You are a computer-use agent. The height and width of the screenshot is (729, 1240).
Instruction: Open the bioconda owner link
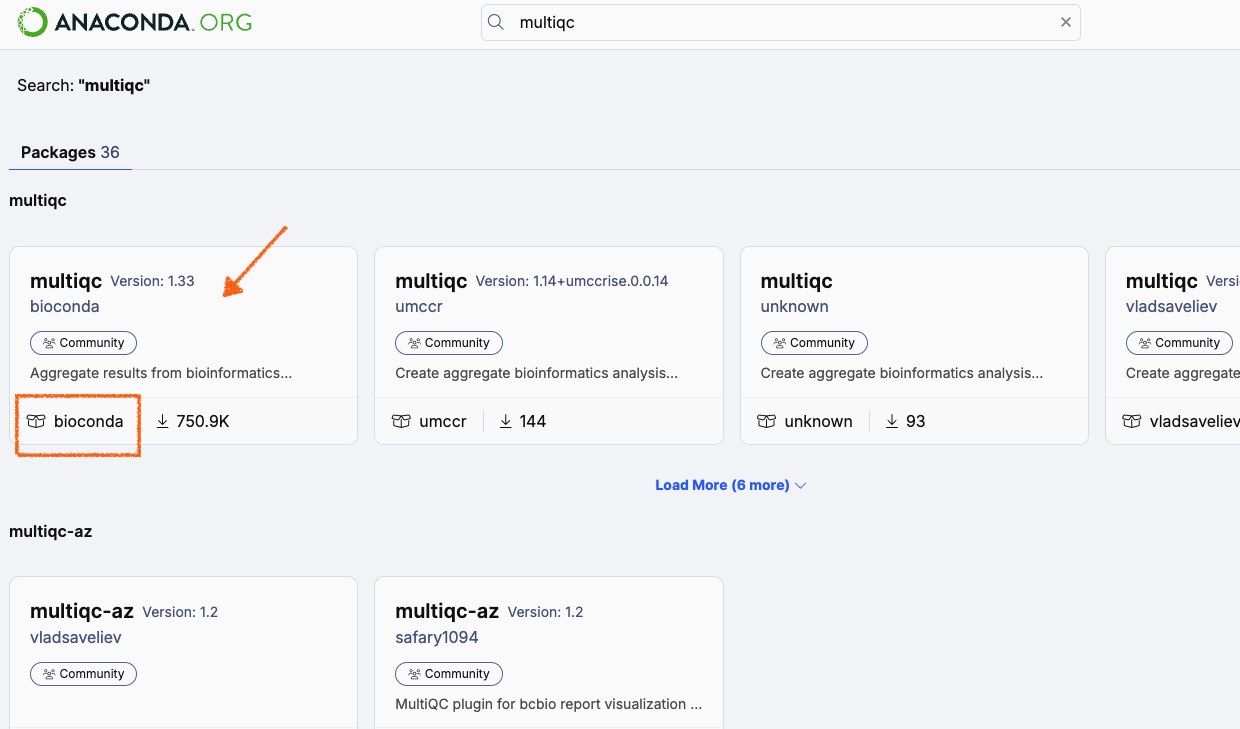click(x=65, y=306)
